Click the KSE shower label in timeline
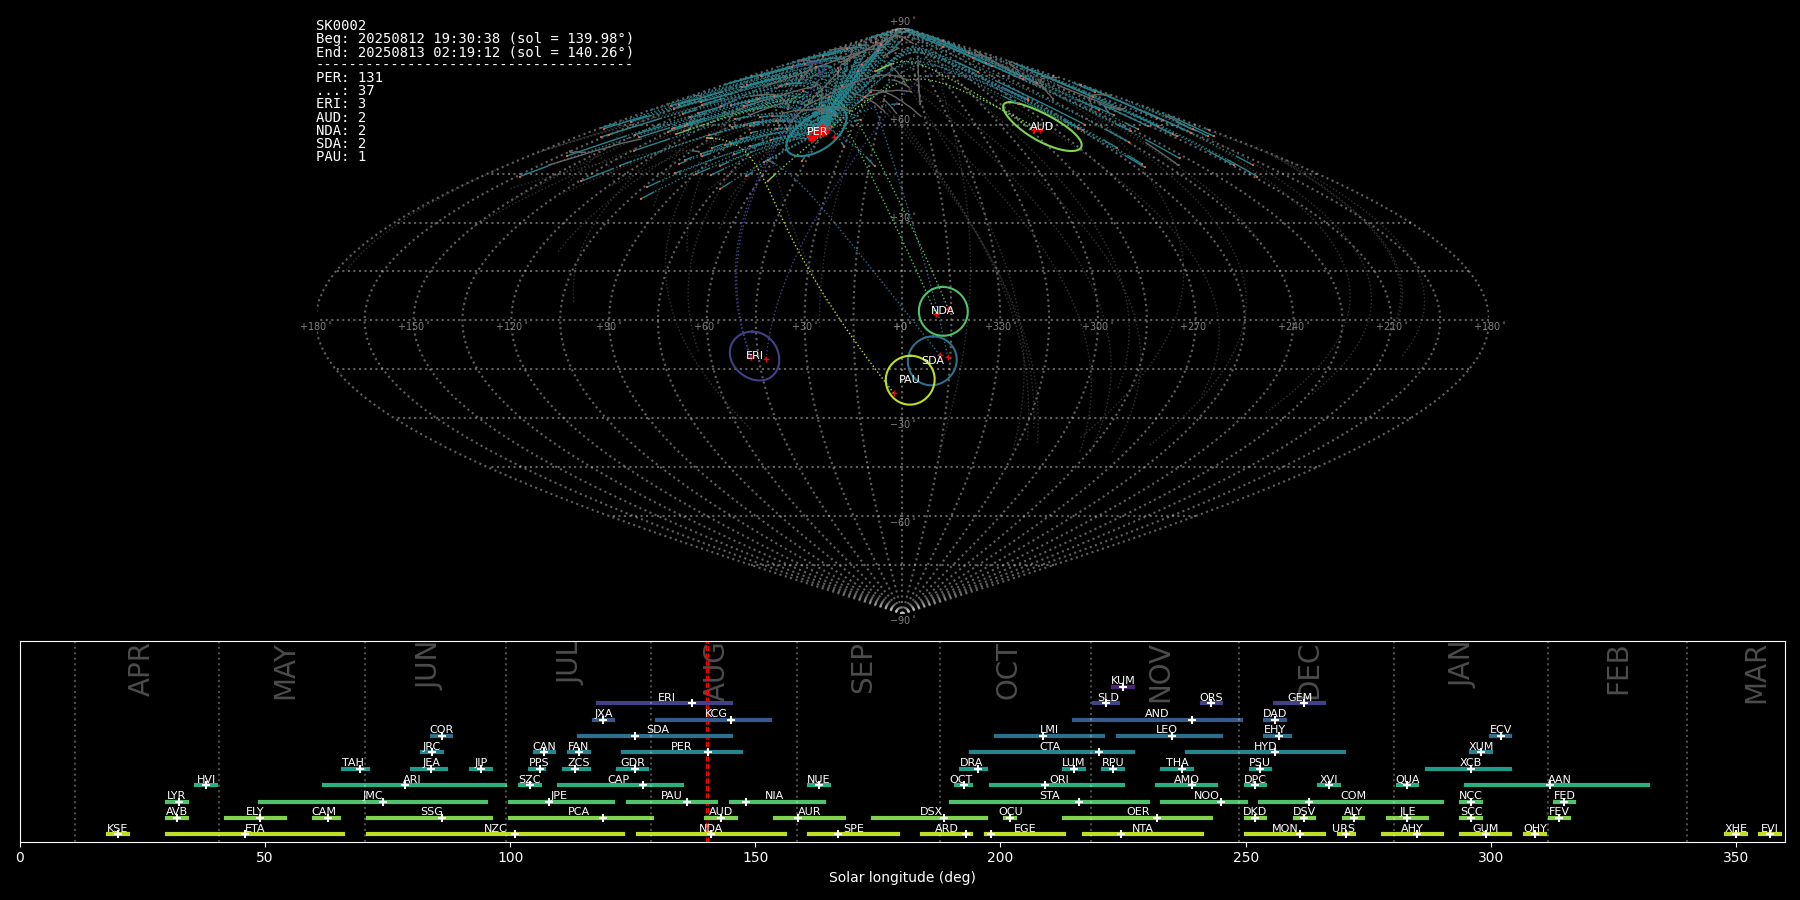 [117, 829]
